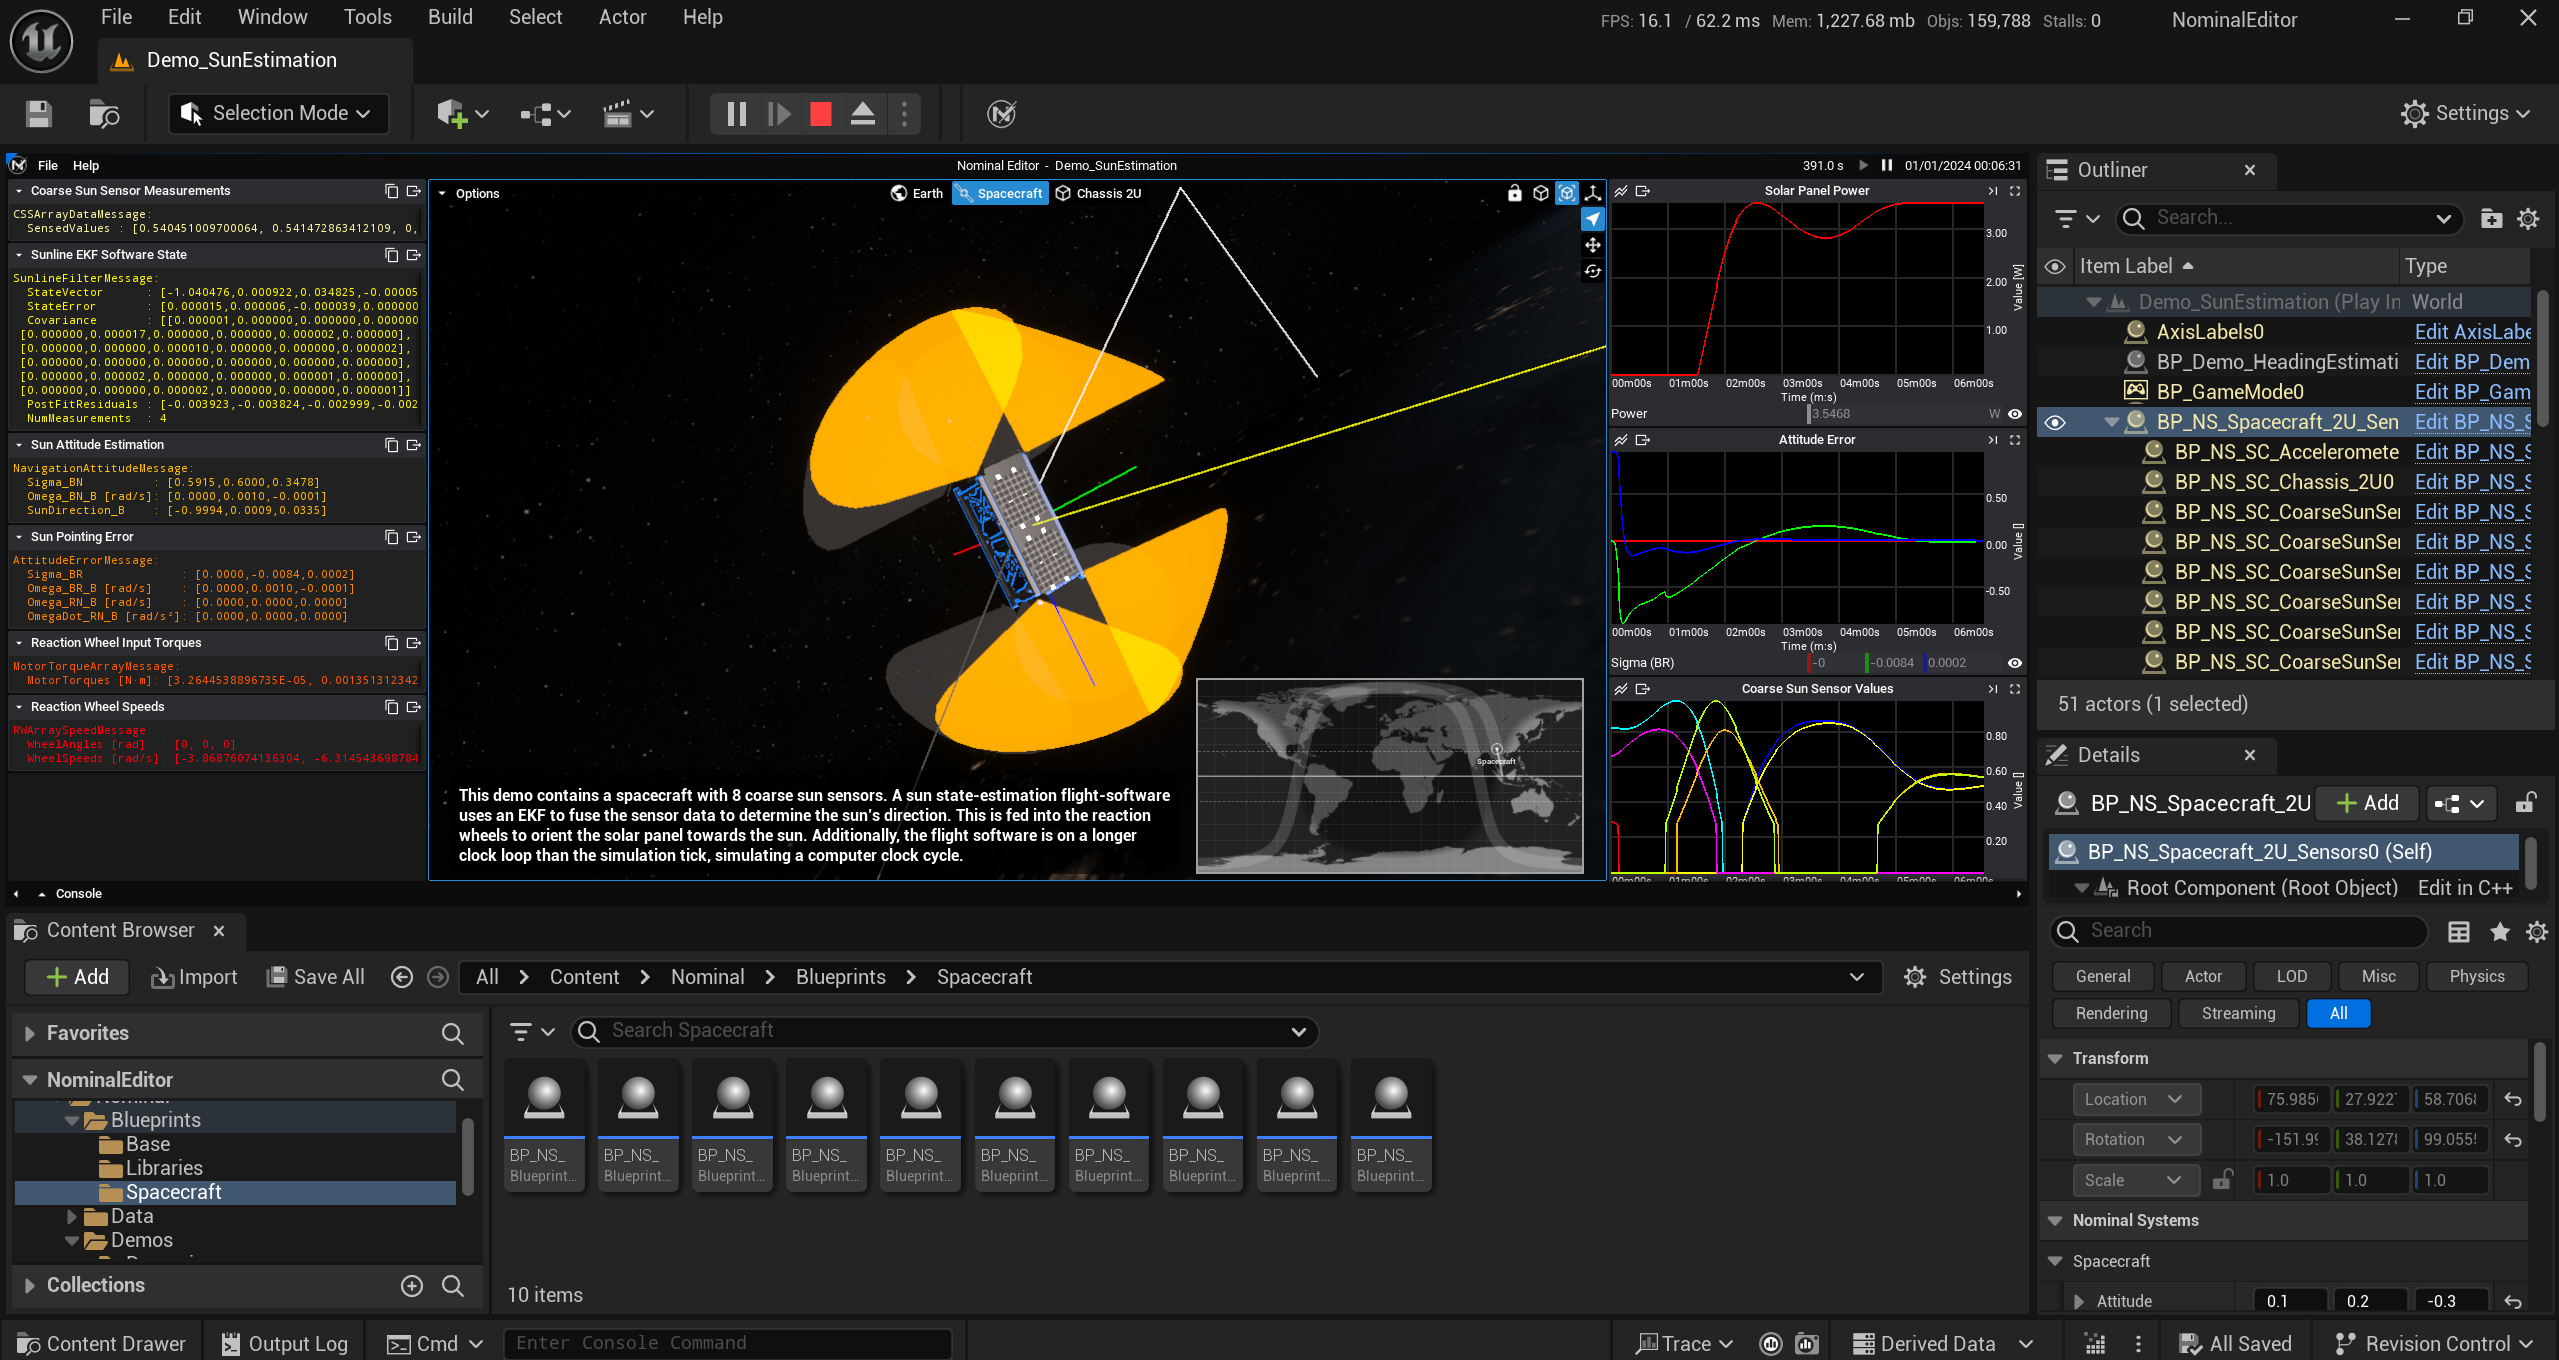Create a new folder in Outliner

tap(2492, 218)
